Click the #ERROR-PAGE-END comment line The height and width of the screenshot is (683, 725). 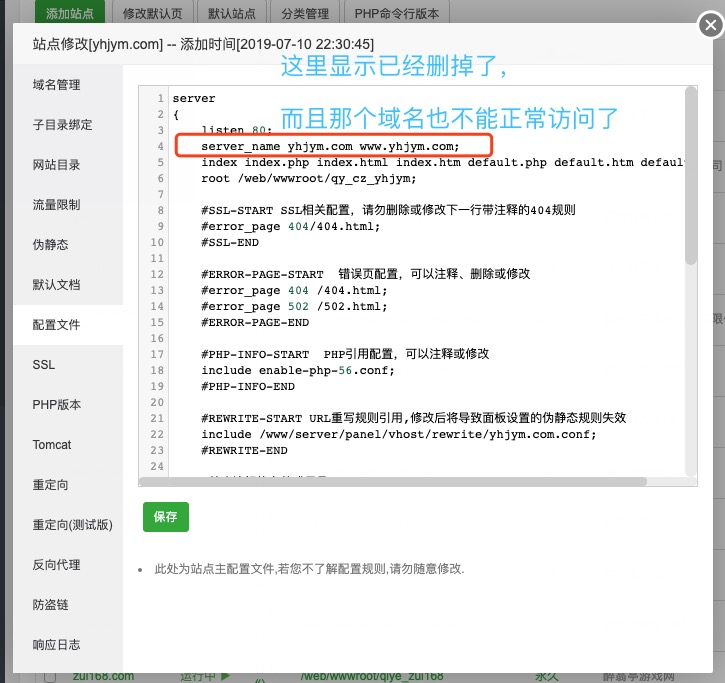255,322
